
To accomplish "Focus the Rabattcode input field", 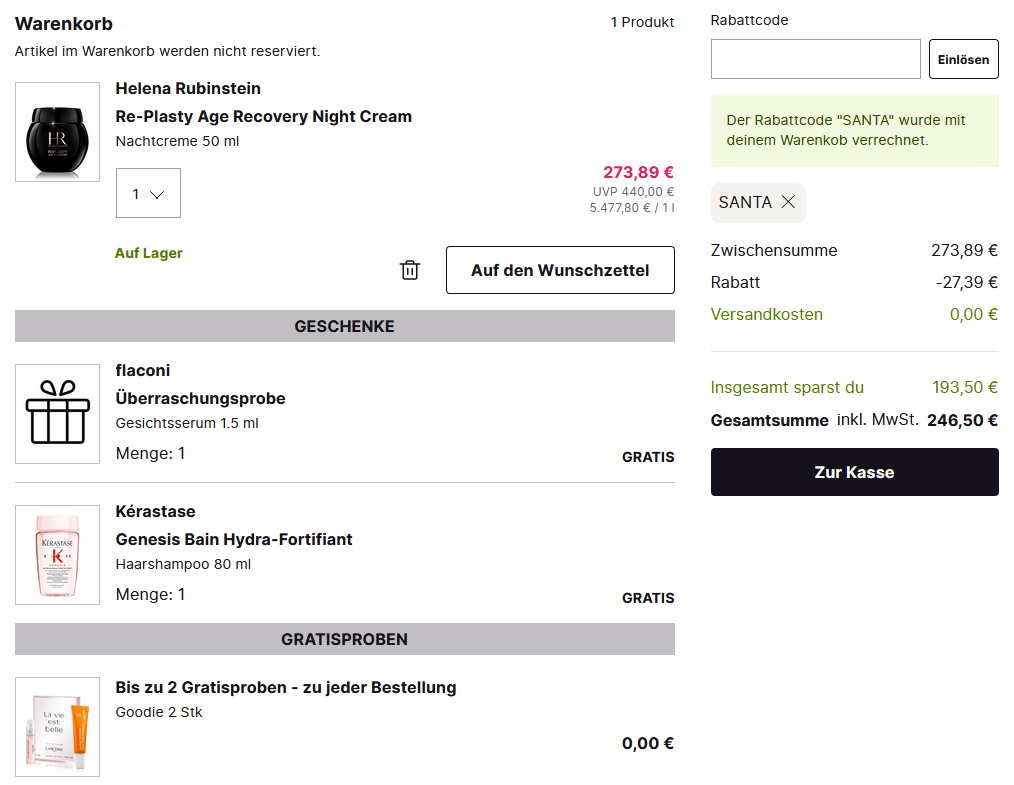I will pos(815,59).
